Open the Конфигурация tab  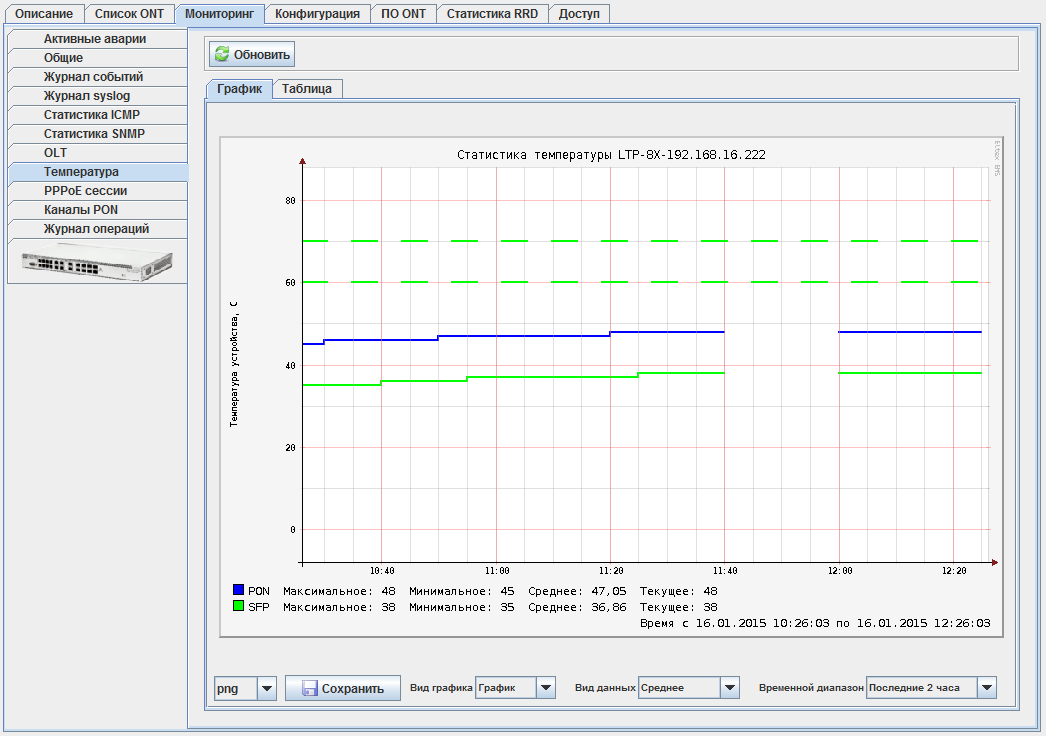tap(317, 14)
